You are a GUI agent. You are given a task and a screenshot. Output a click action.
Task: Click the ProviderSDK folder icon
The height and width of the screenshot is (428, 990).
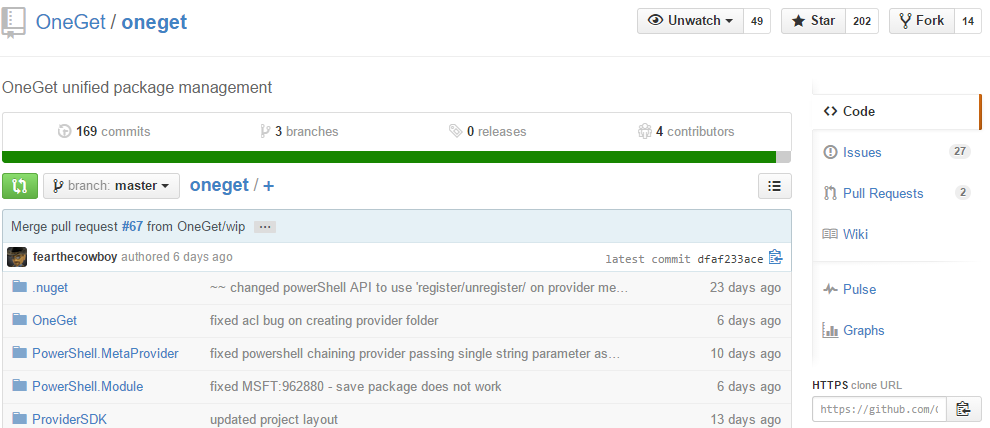(20, 419)
